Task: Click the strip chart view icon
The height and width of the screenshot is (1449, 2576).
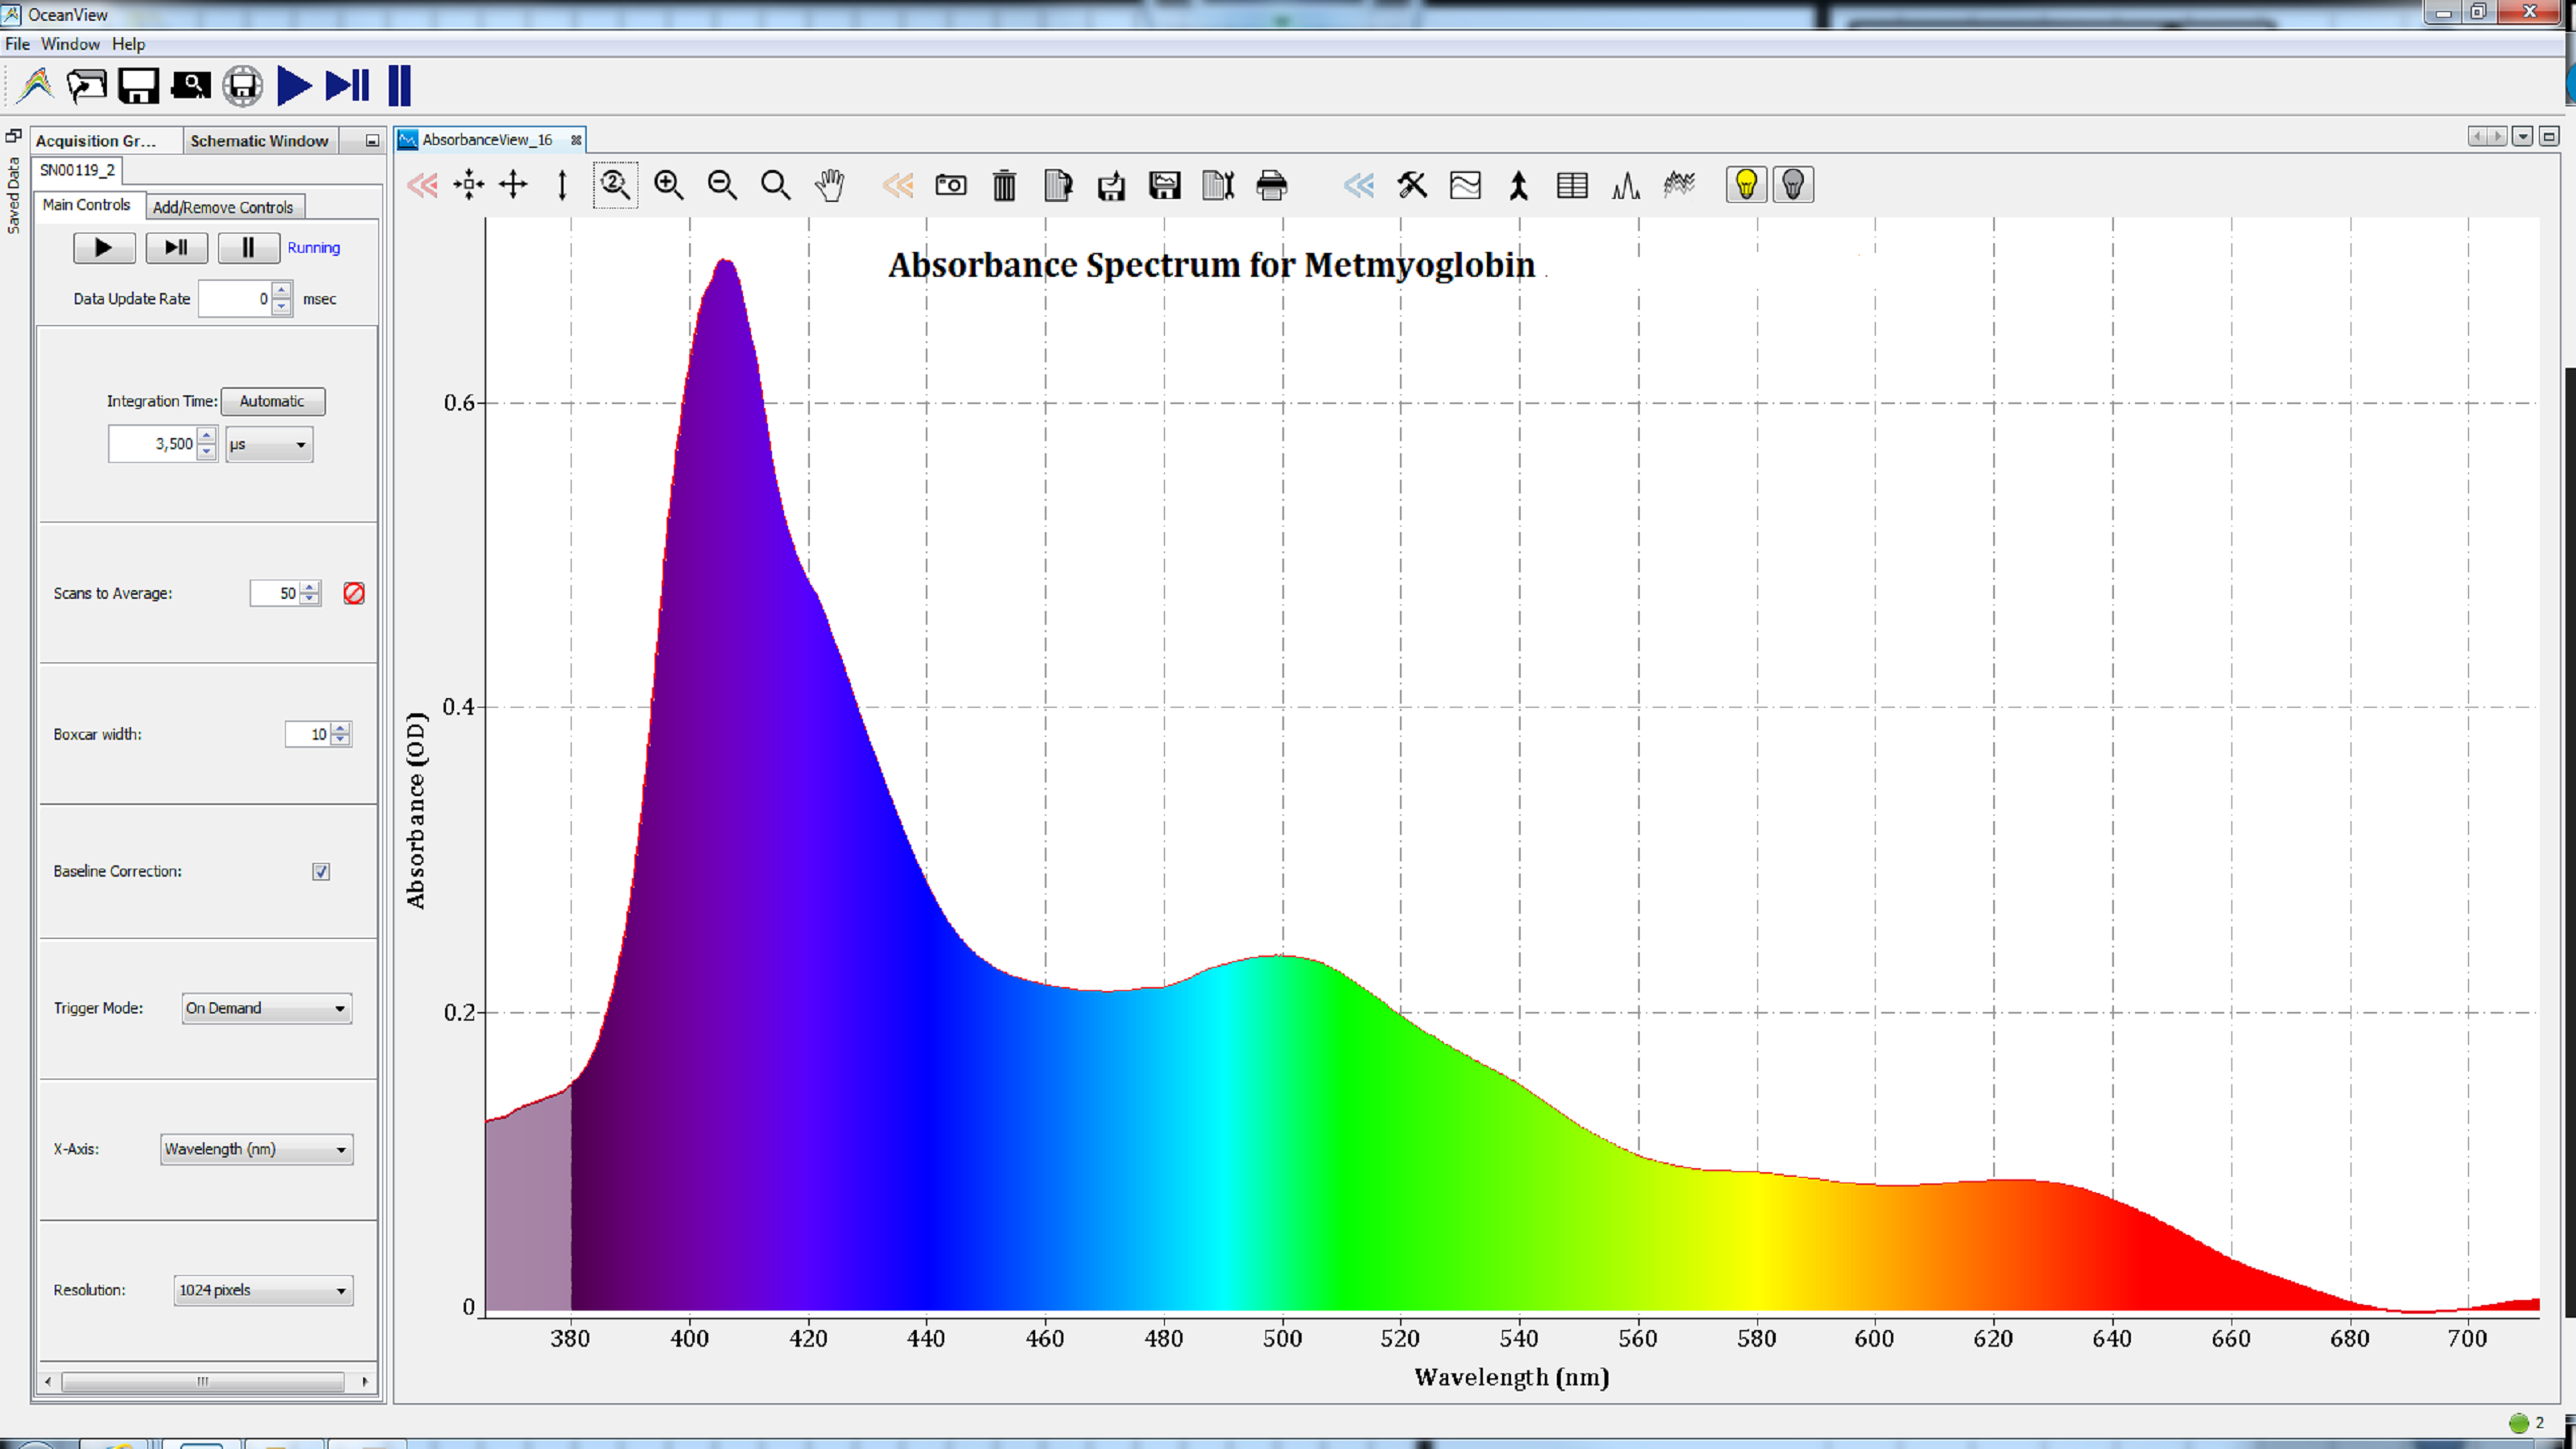Action: (x=1465, y=186)
